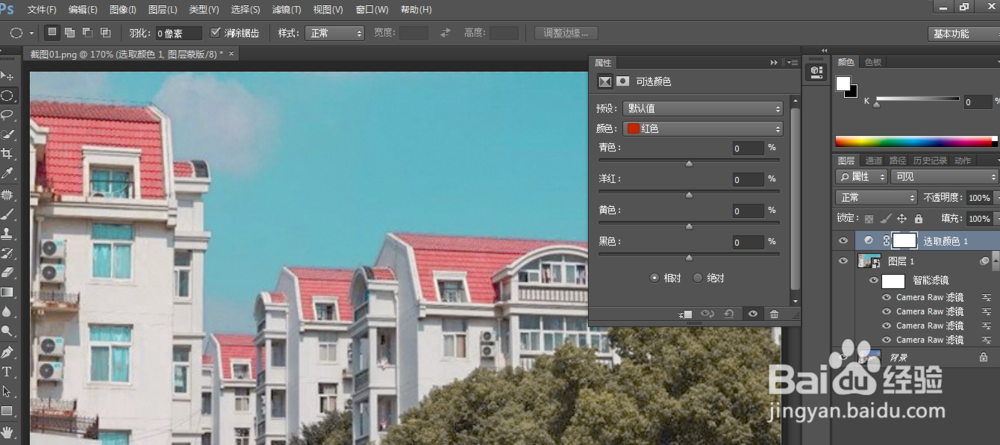Click the view previous state icon in Properties
The width and height of the screenshot is (1000, 445).
[707, 314]
